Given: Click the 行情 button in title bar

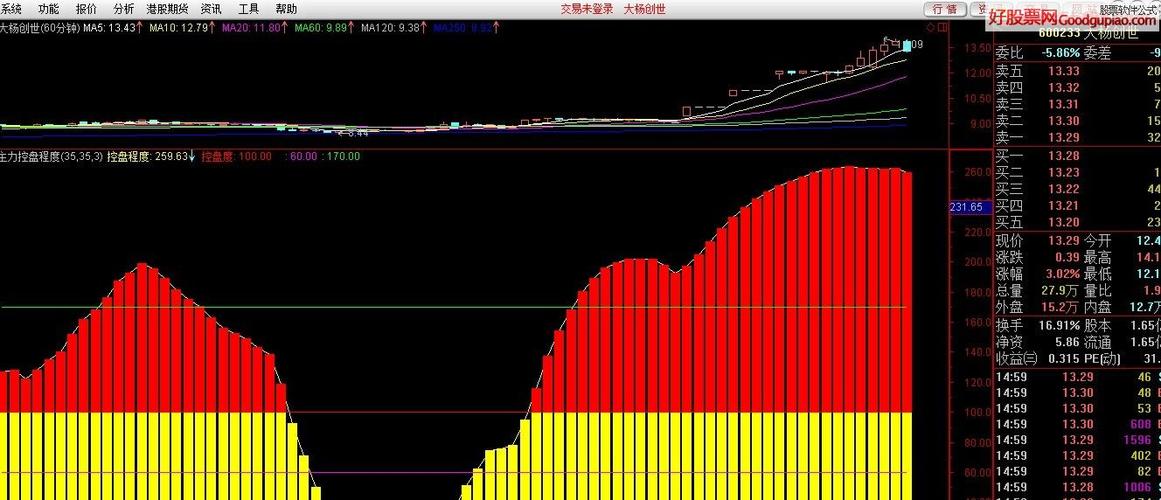Looking at the screenshot, I should pos(945,9).
